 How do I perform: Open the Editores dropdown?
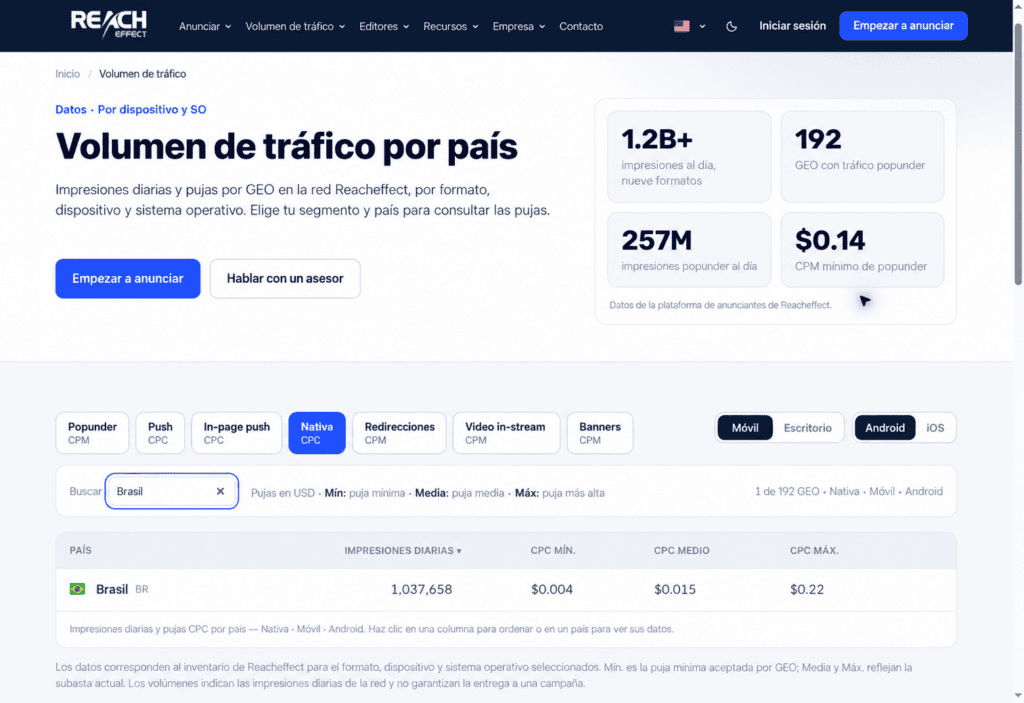click(384, 26)
